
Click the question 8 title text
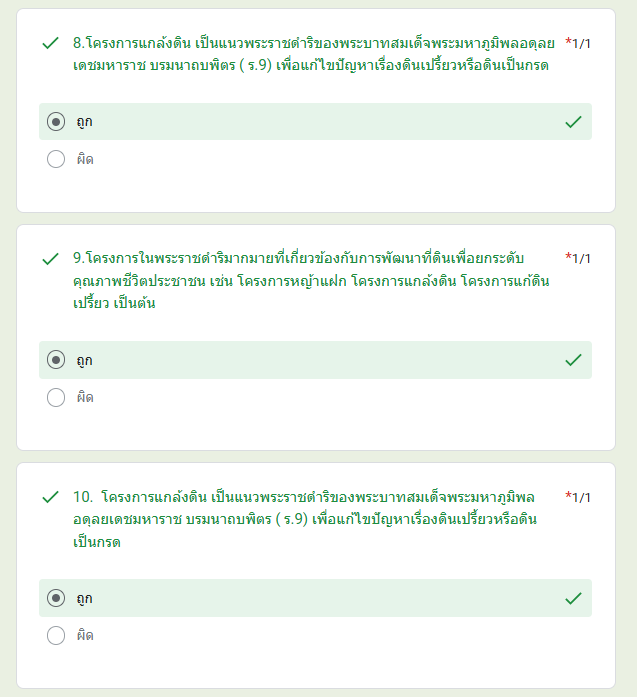click(312, 54)
